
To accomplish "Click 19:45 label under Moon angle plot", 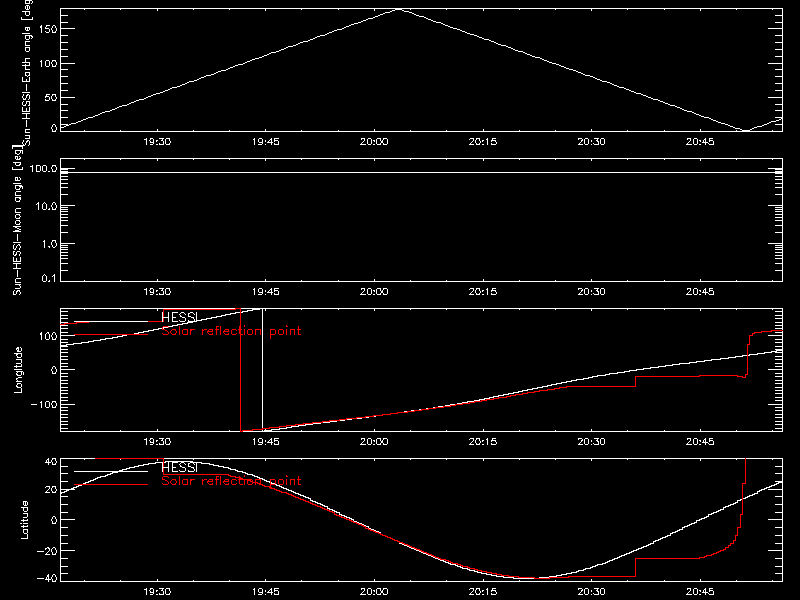I will [265, 292].
